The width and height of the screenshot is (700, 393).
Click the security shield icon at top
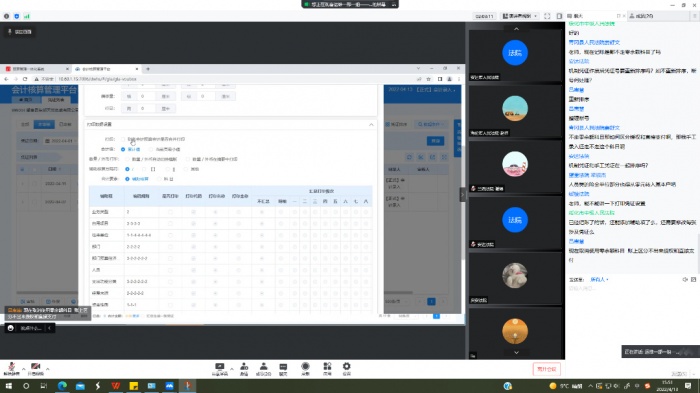[17, 16]
